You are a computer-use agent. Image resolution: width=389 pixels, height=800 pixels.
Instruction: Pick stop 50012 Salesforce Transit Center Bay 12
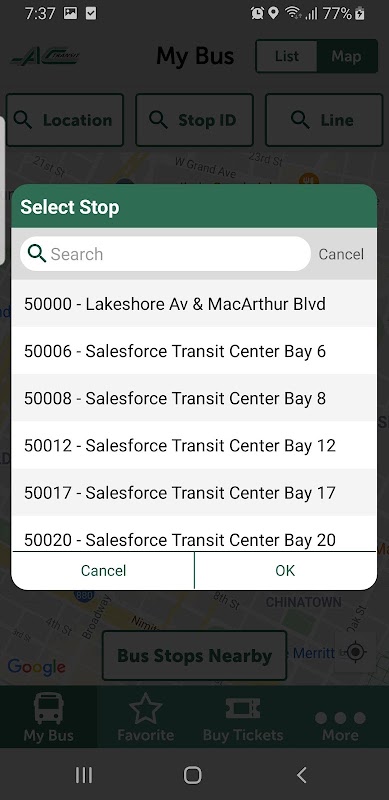click(194, 445)
